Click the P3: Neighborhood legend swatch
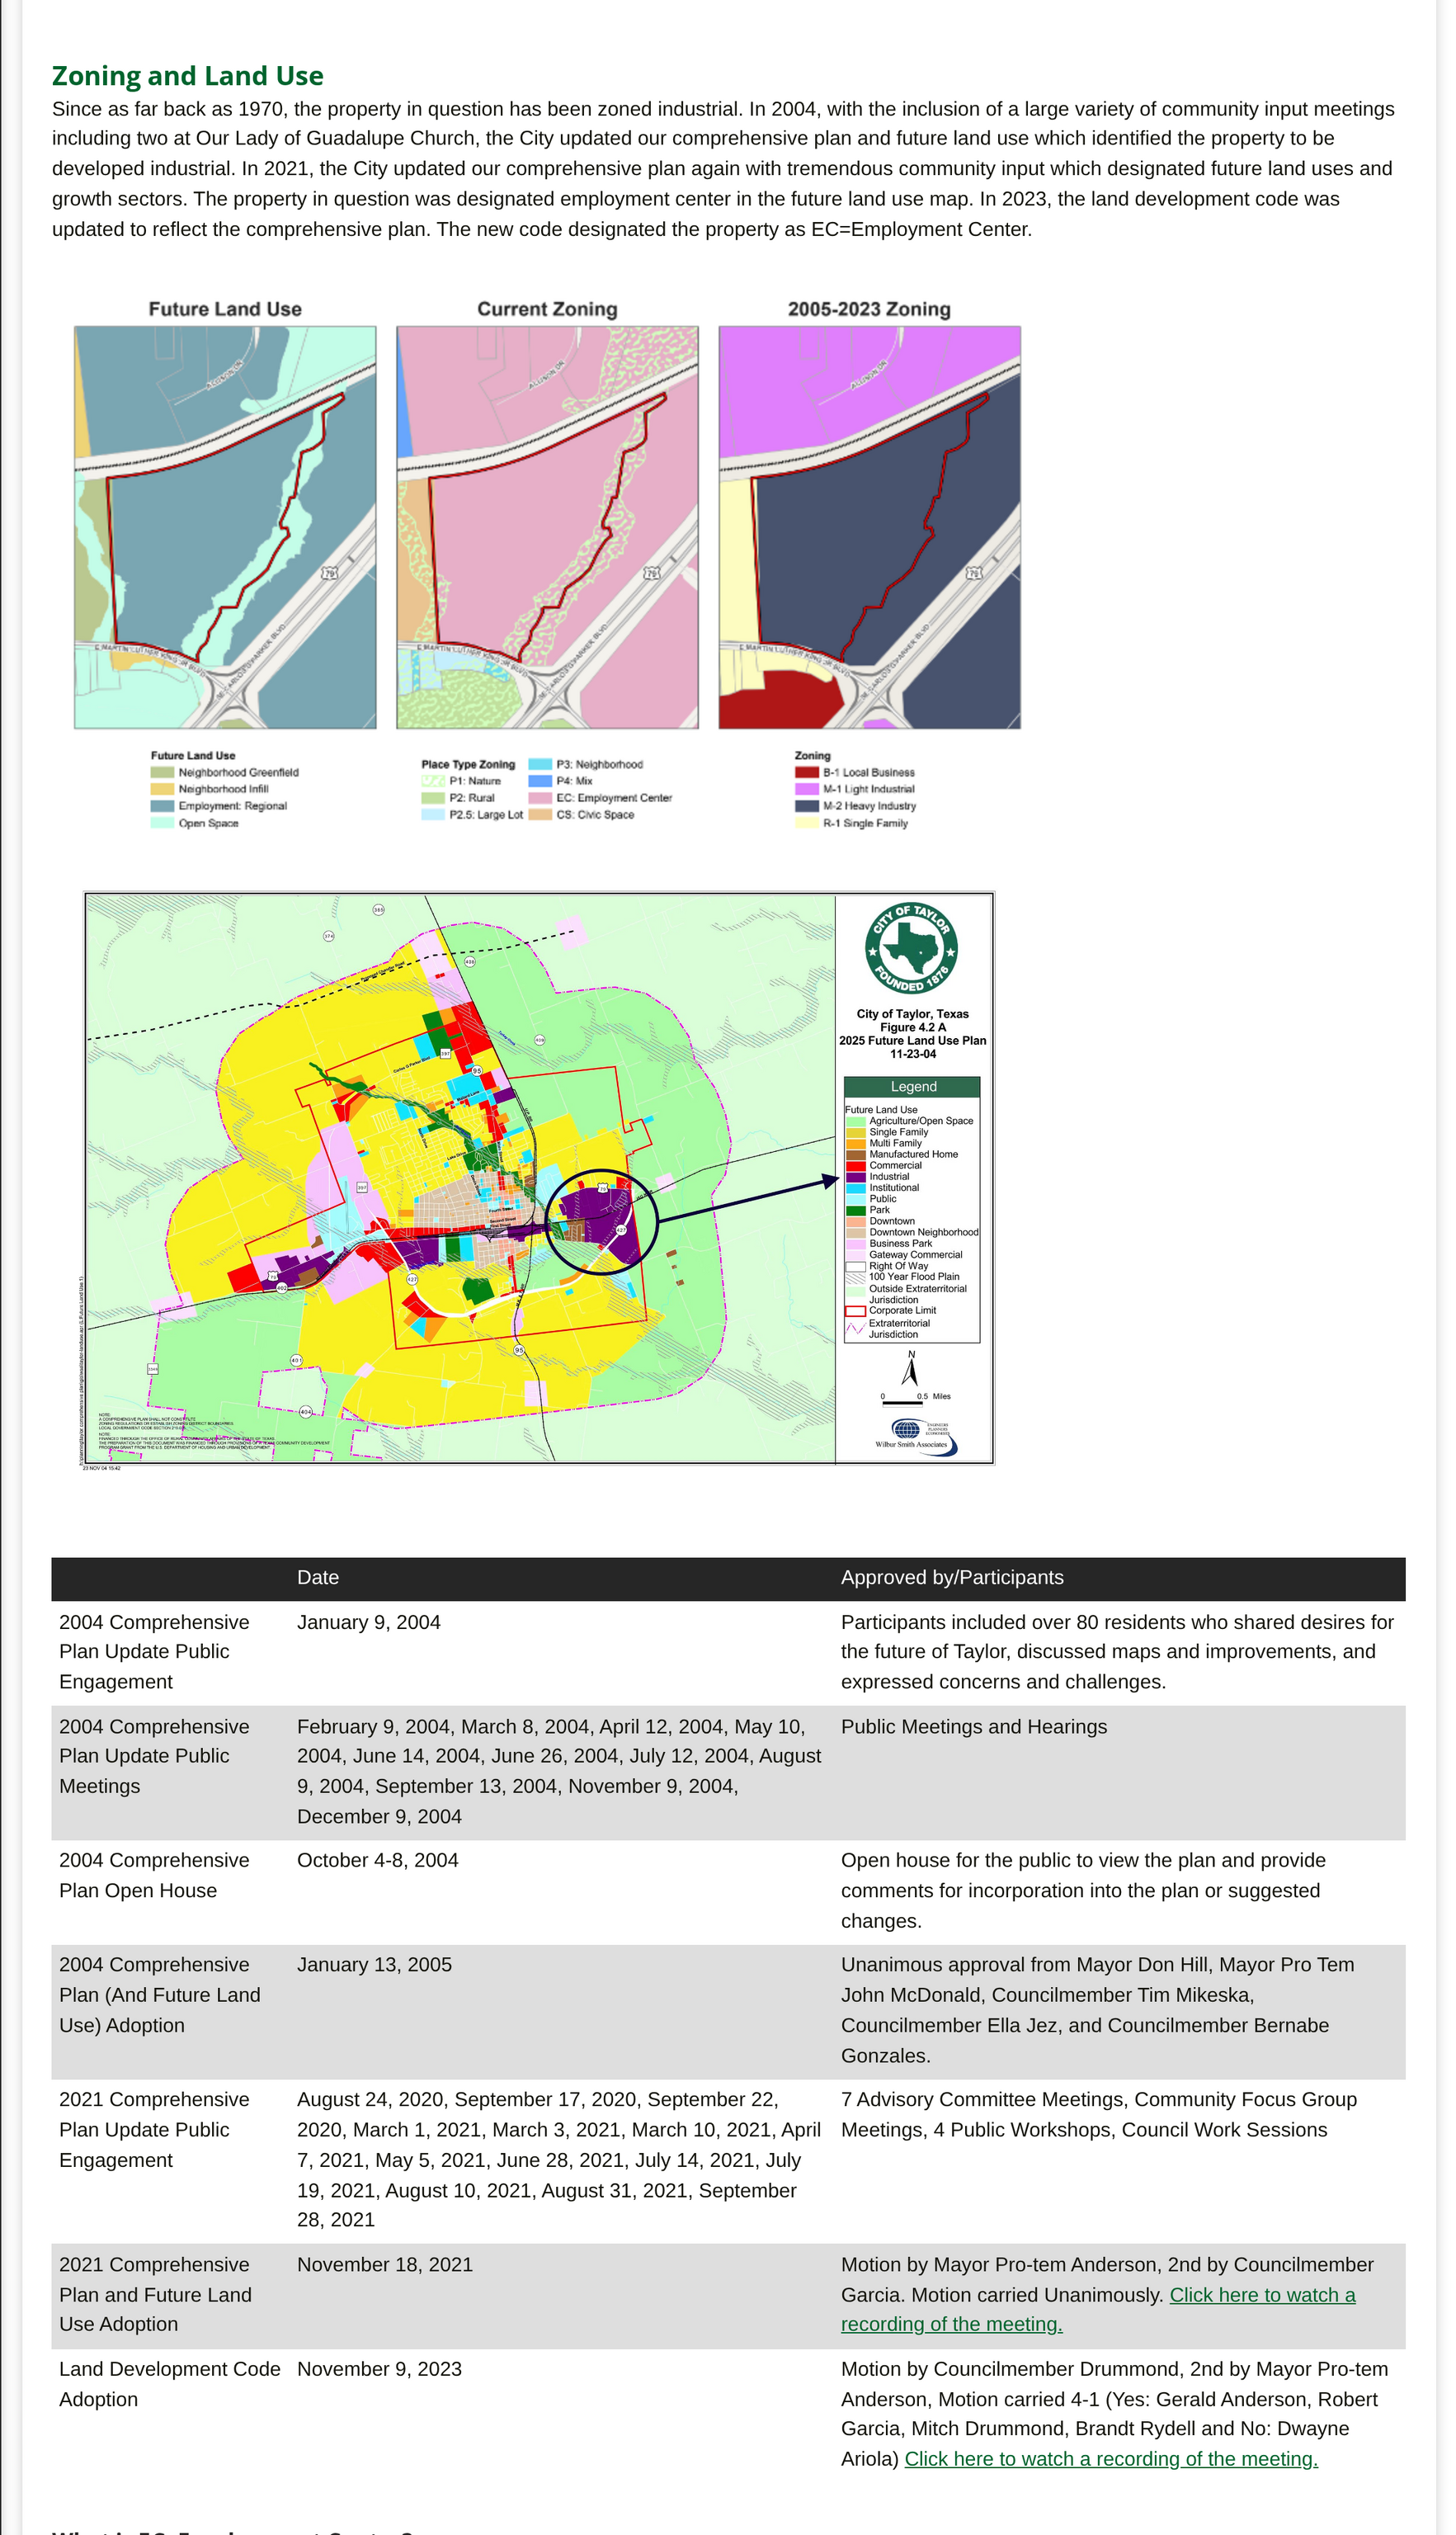1456x2535 pixels. click(x=540, y=764)
